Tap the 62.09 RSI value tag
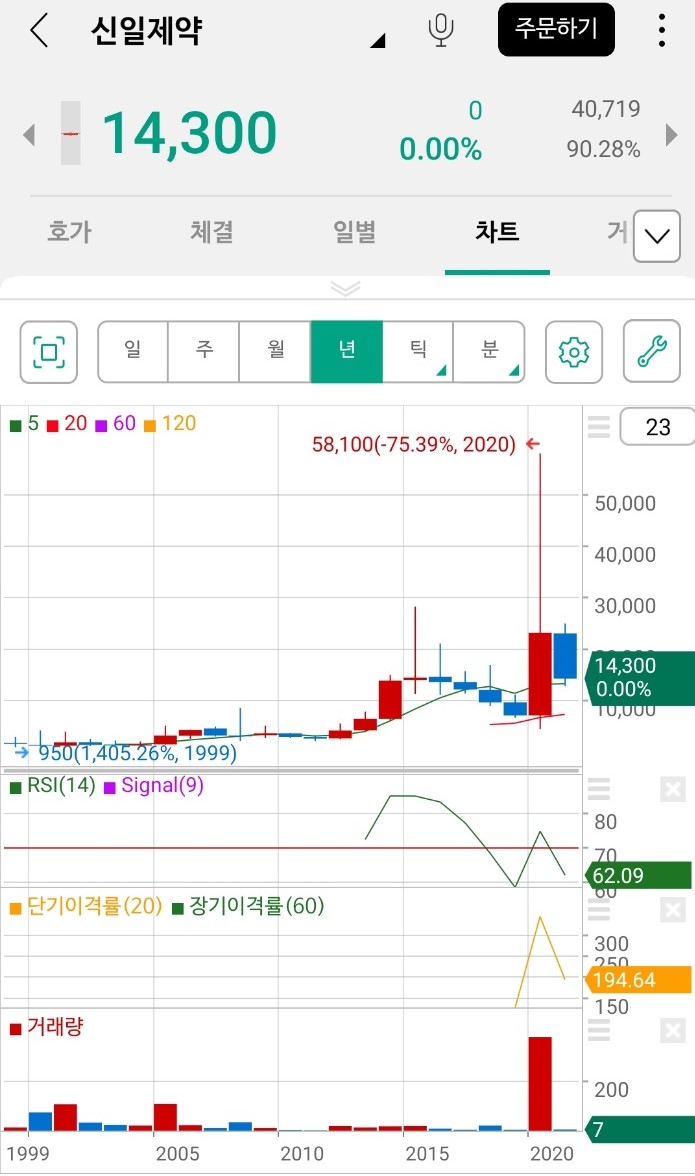Viewport: 695px width, 1176px height. click(x=638, y=875)
